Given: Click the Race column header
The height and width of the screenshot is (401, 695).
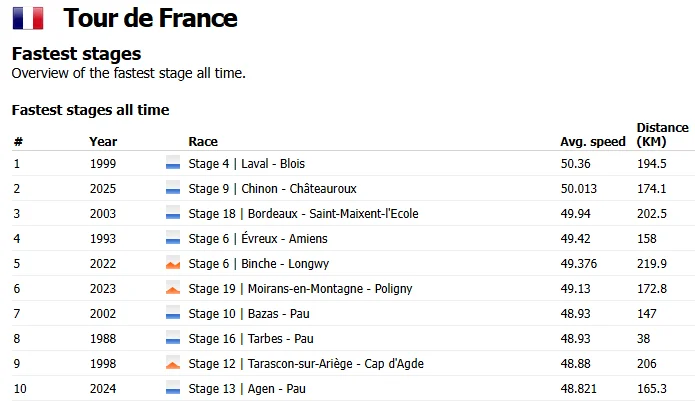Looking at the screenshot, I should (203, 142).
